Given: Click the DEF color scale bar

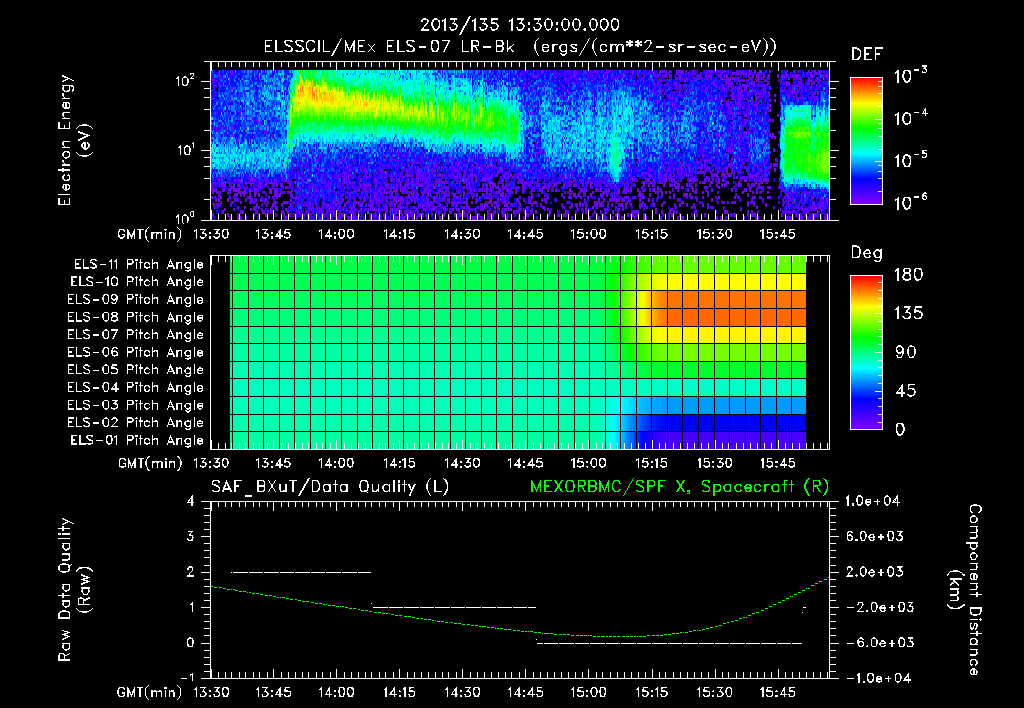Looking at the screenshot, I should point(866,140).
